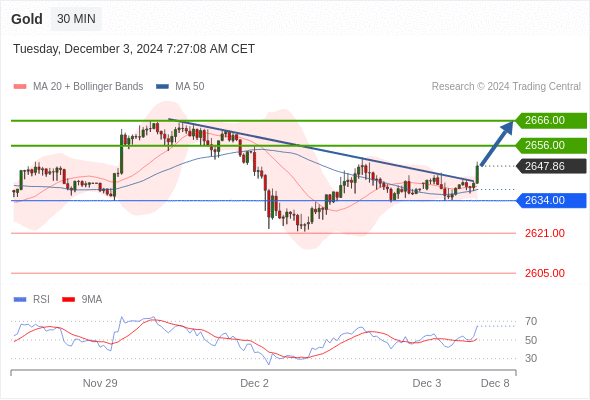590x400 pixels.
Task: Click the 30 MIN timeframe badge
Action: pos(76,19)
